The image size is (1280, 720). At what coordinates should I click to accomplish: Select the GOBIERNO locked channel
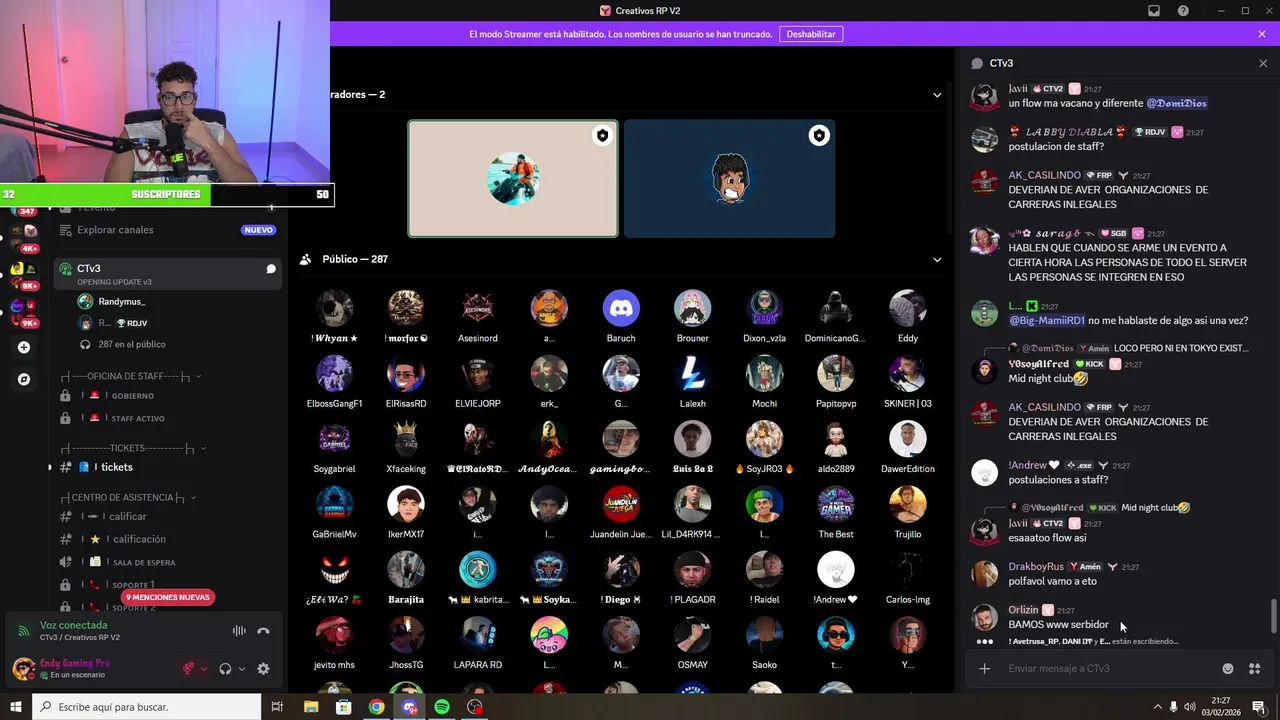tap(167, 395)
